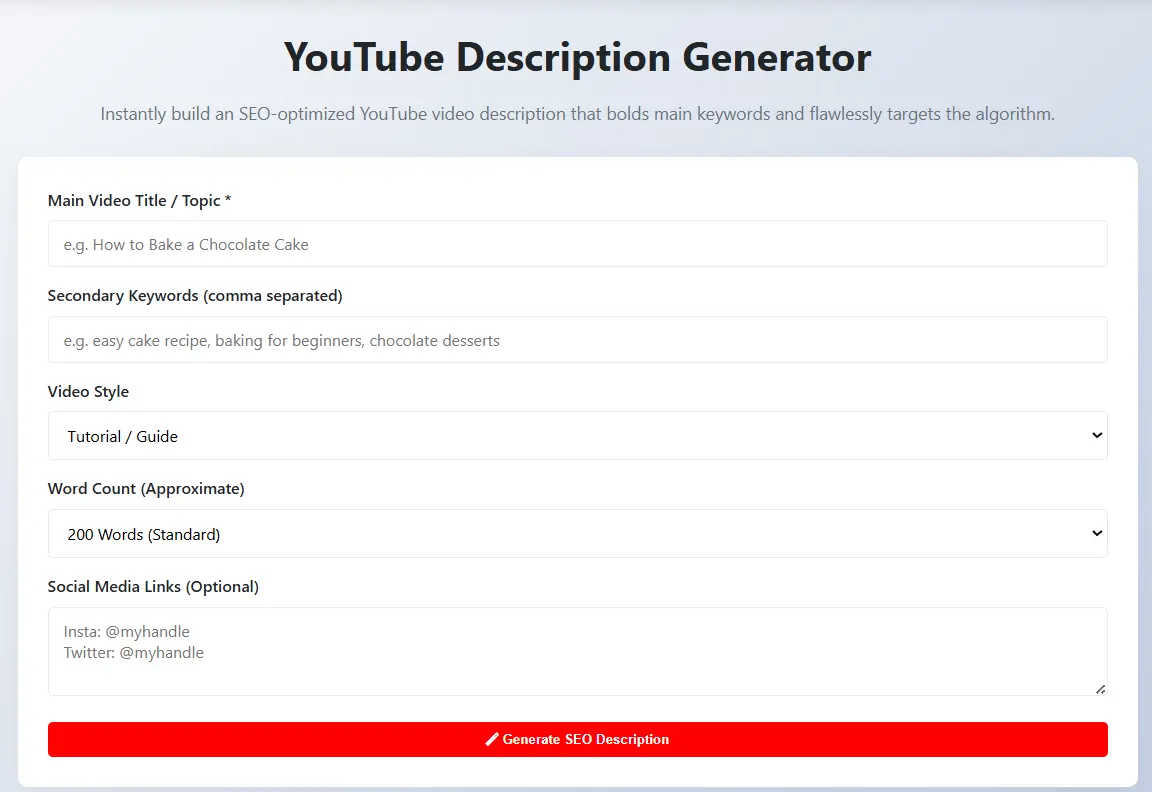Click the 'Social Media Links (Optional)' label
This screenshot has width=1152, height=792.
[154, 586]
